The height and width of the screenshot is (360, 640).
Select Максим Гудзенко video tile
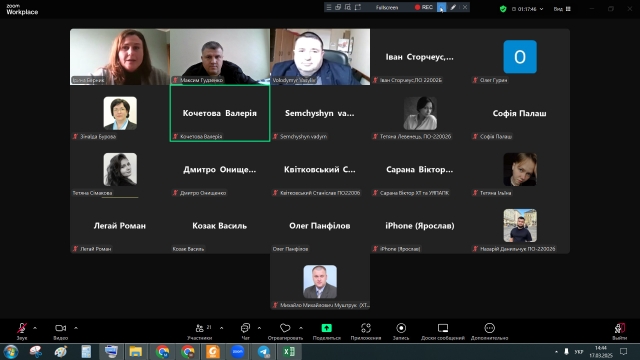coord(220,57)
